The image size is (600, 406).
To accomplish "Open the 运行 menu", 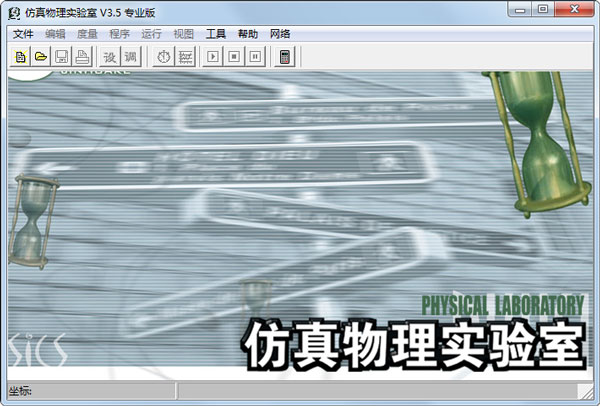I will 152,34.
